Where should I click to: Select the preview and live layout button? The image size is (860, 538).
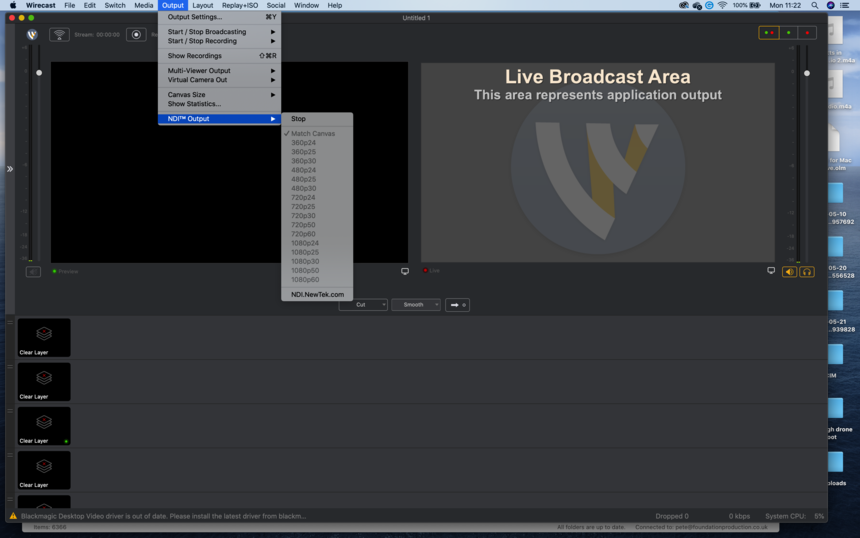[768, 33]
